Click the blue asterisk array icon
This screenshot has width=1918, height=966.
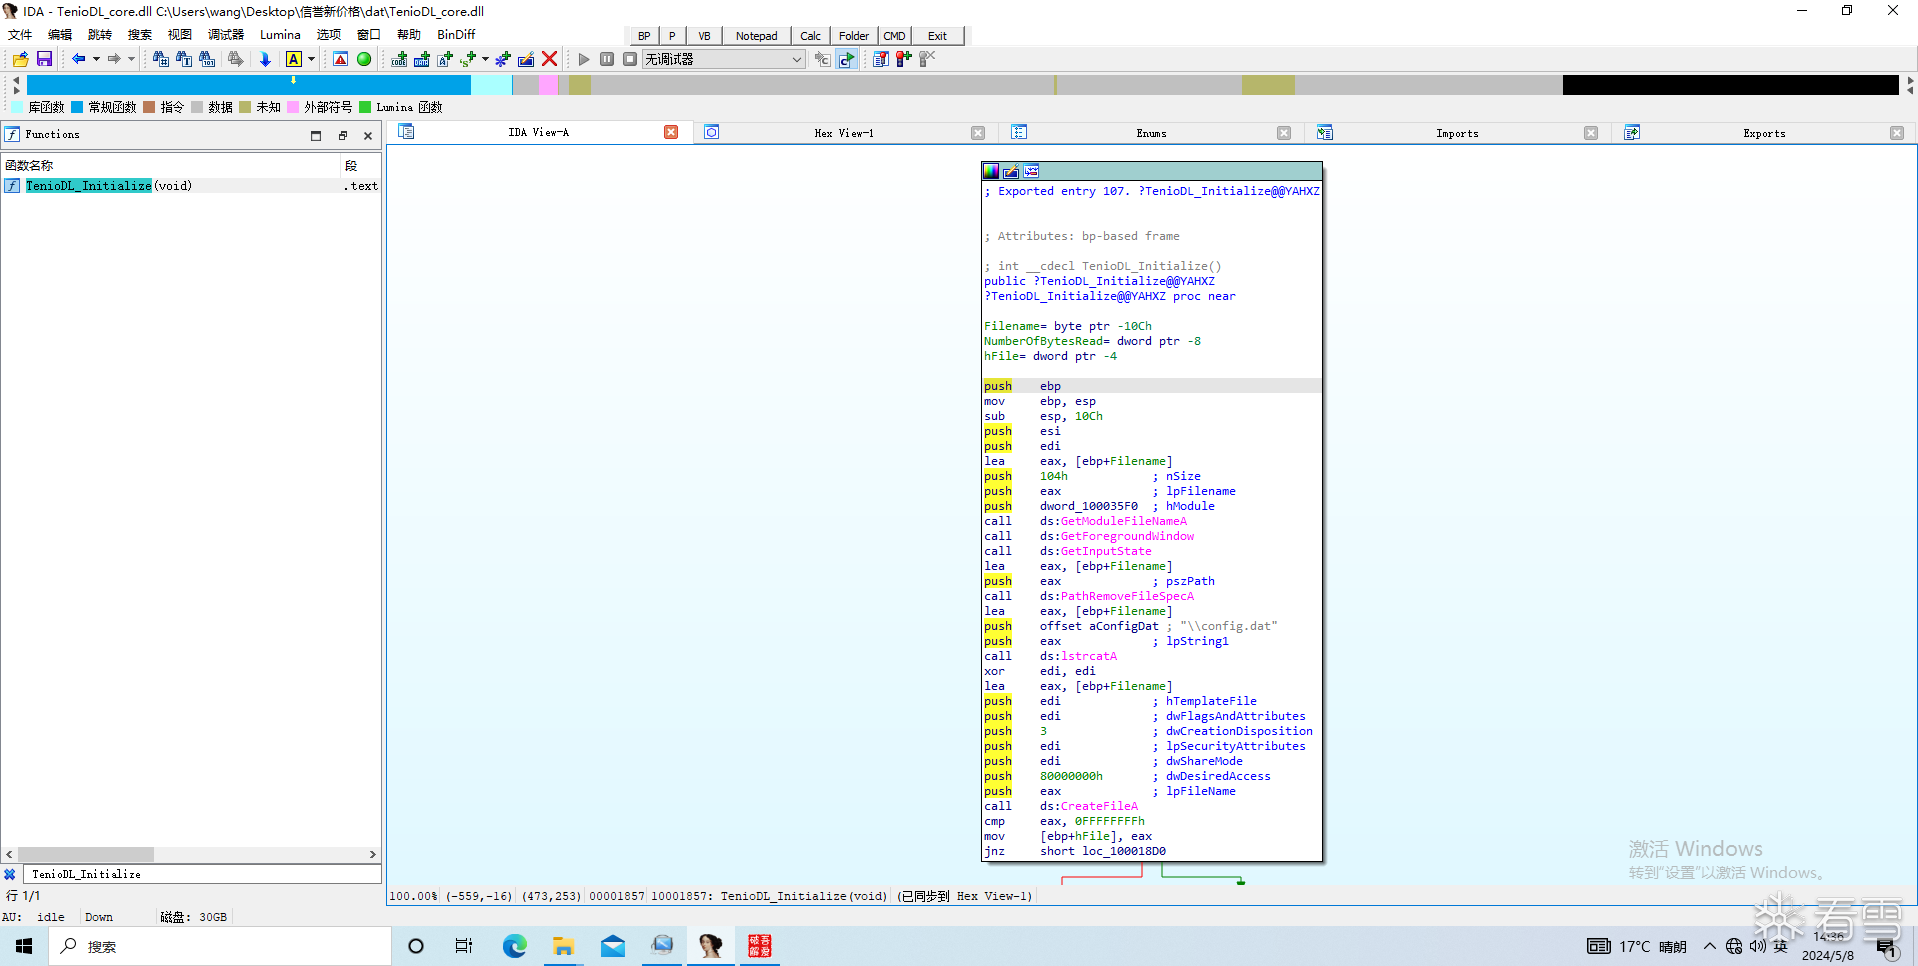pos(503,59)
